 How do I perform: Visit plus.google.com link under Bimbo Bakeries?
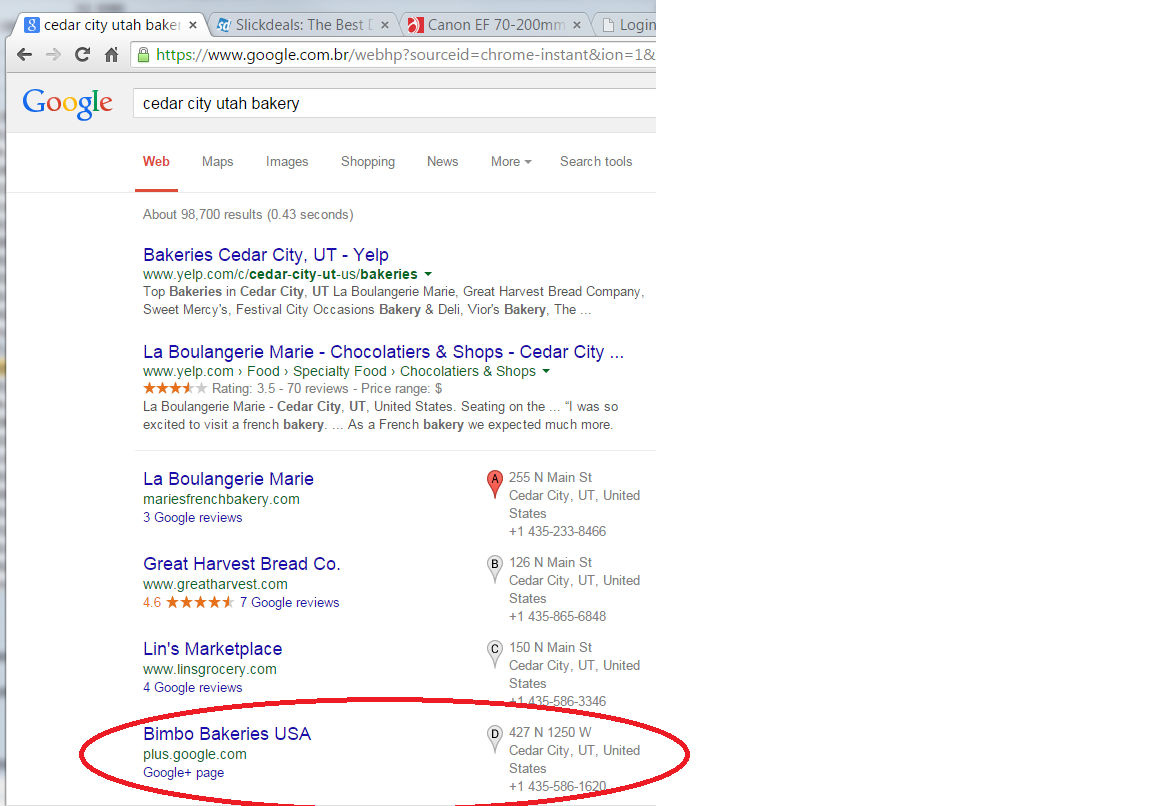[195, 755]
